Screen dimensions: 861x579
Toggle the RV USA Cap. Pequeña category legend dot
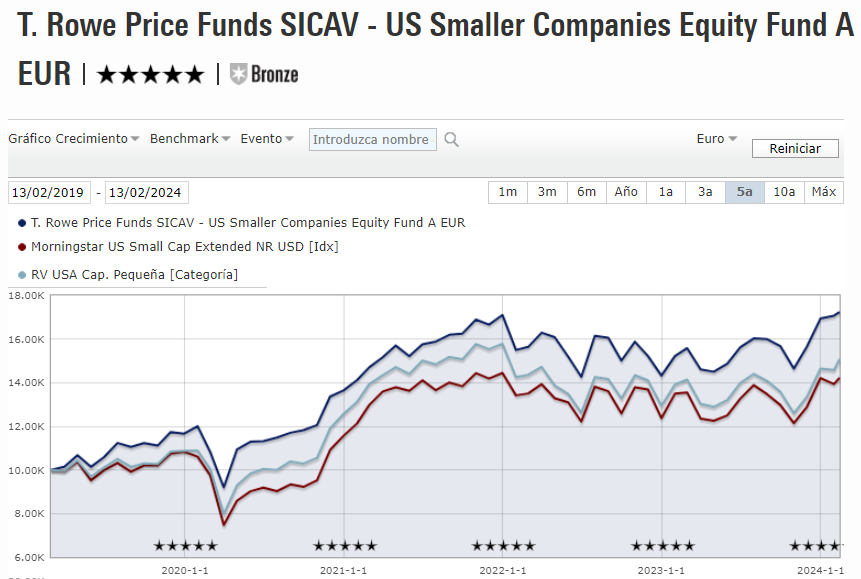click(23, 274)
